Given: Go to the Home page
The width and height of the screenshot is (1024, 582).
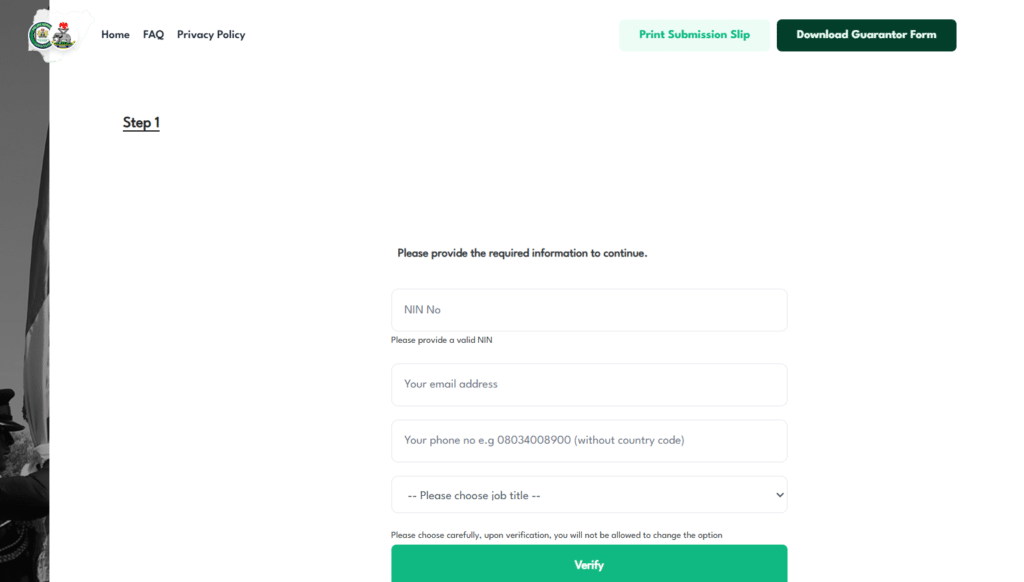Looking at the screenshot, I should [115, 35].
